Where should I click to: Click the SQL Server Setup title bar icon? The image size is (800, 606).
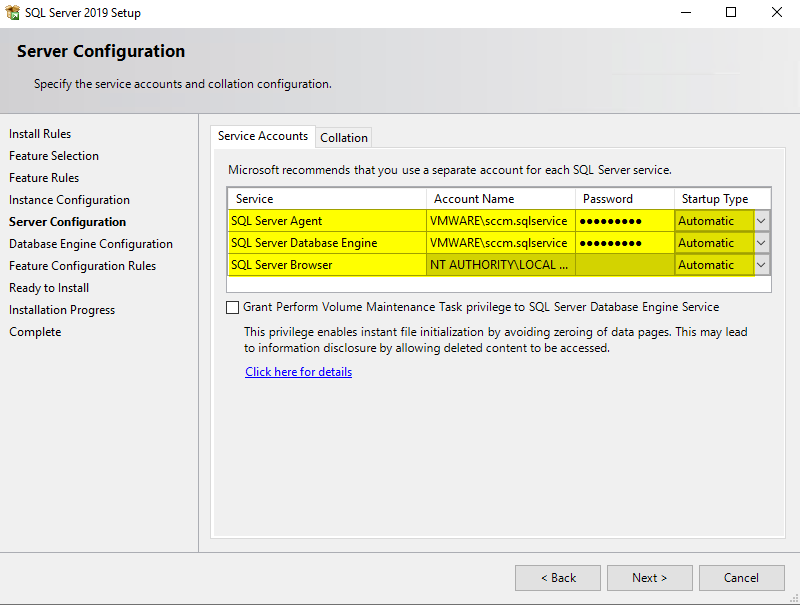click(13, 13)
